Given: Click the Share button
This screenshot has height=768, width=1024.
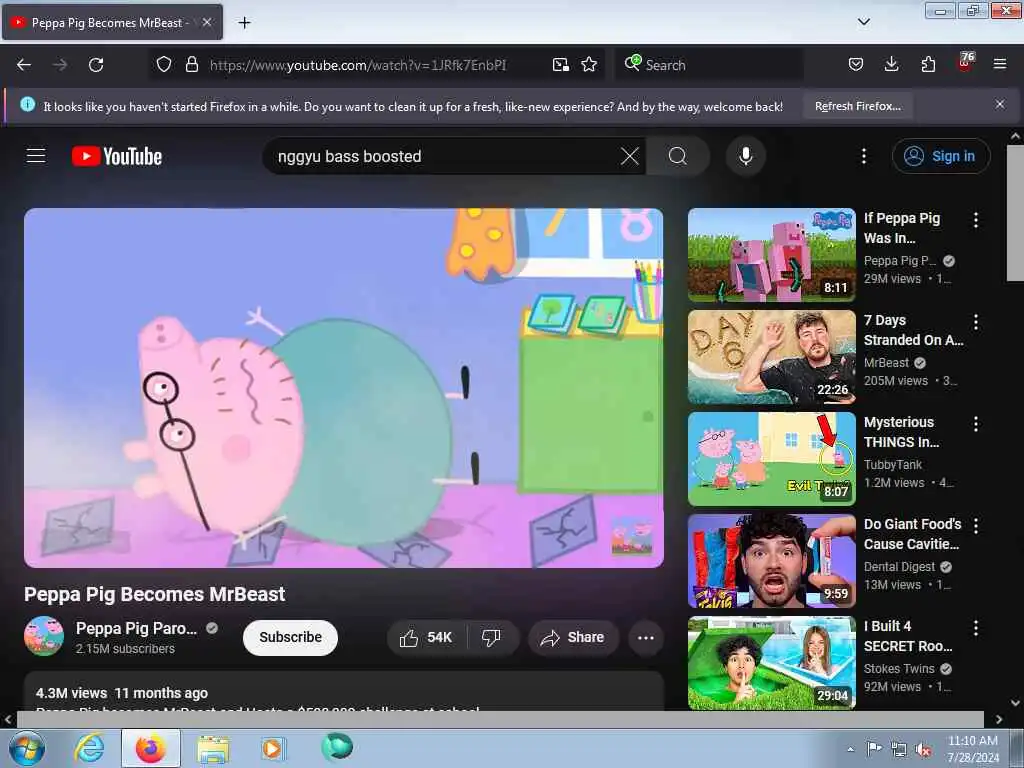Looking at the screenshot, I should (x=573, y=637).
